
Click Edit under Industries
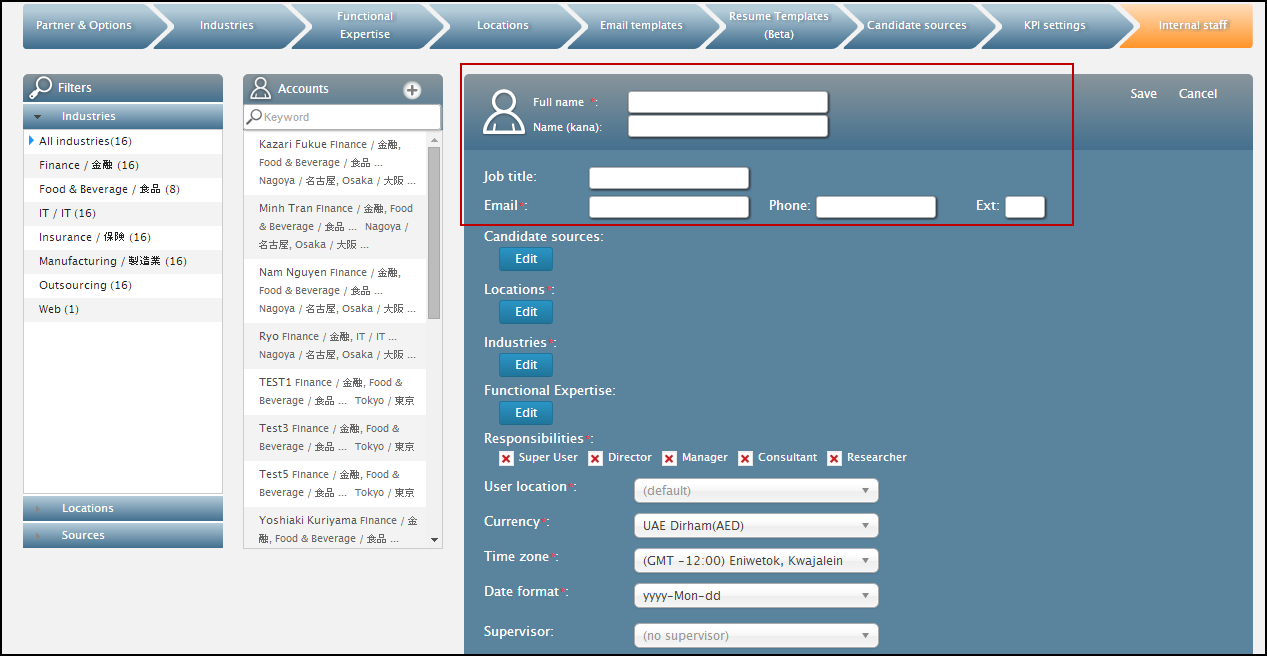click(526, 365)
